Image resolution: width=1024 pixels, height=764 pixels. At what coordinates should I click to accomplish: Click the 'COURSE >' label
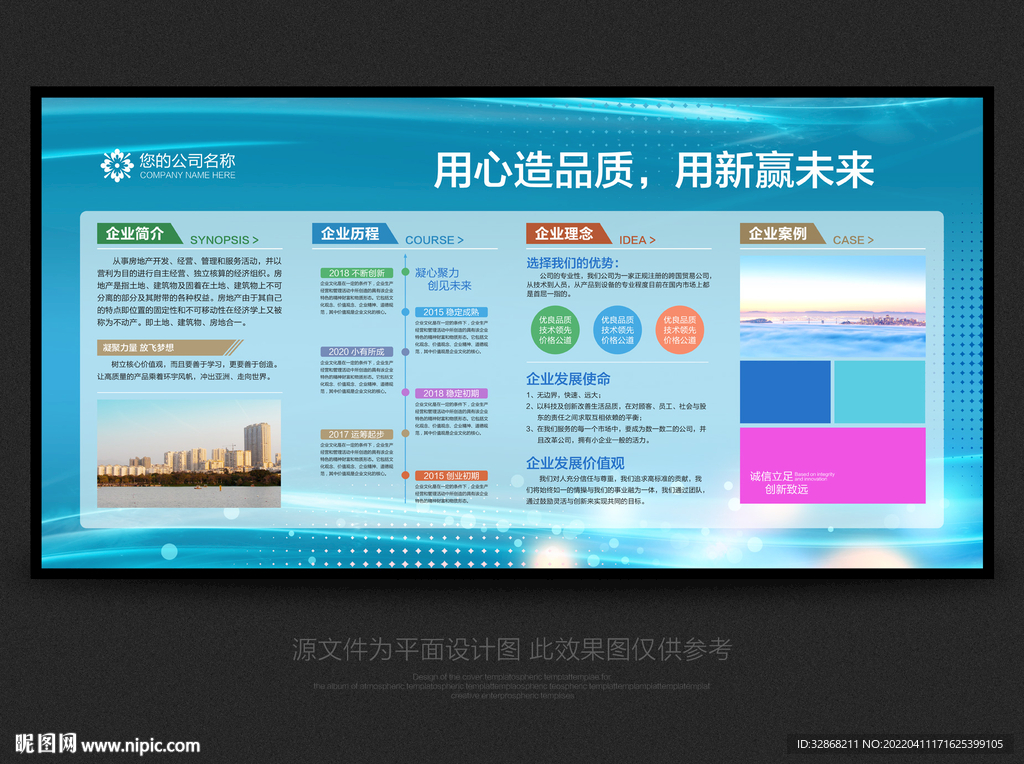coord(434,240)
